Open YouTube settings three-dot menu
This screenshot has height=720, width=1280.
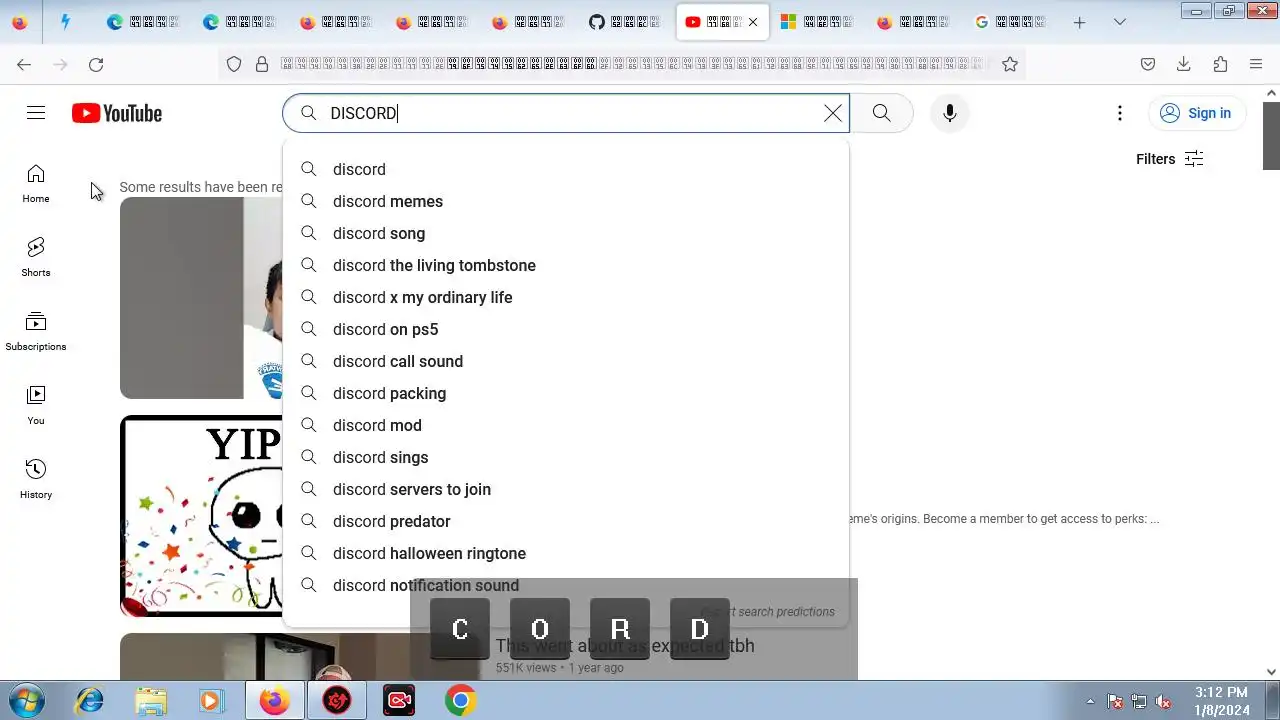[x=1120, y=113]
